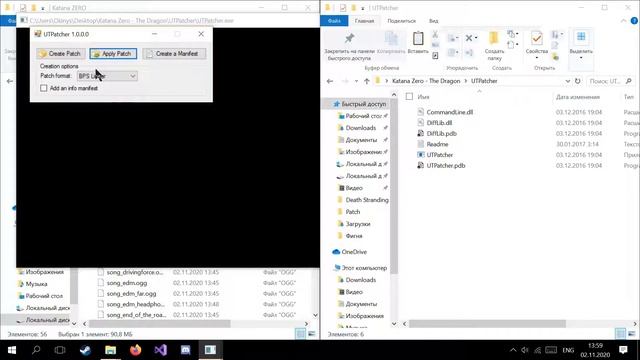Click the search UTPatcher field
The image size is (640, 360).
[x=611, y=81]
